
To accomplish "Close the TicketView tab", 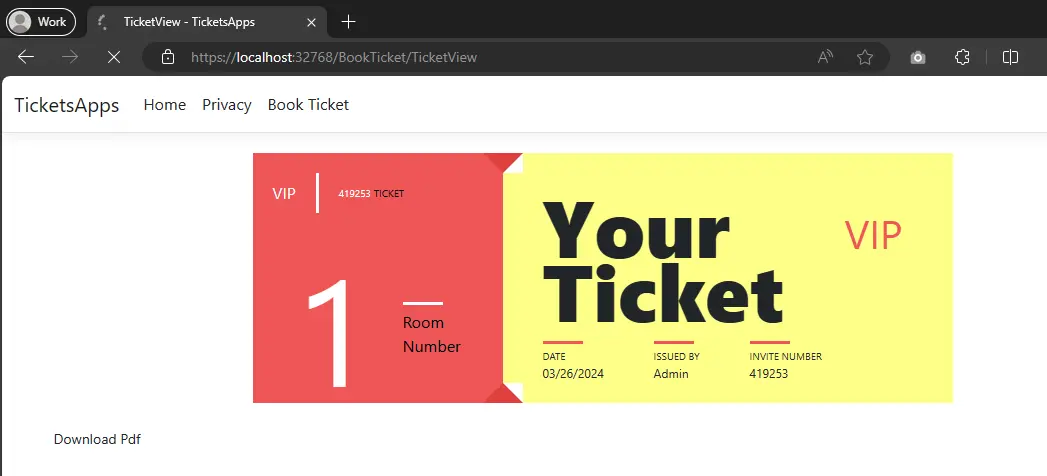I will pos(311,22).
